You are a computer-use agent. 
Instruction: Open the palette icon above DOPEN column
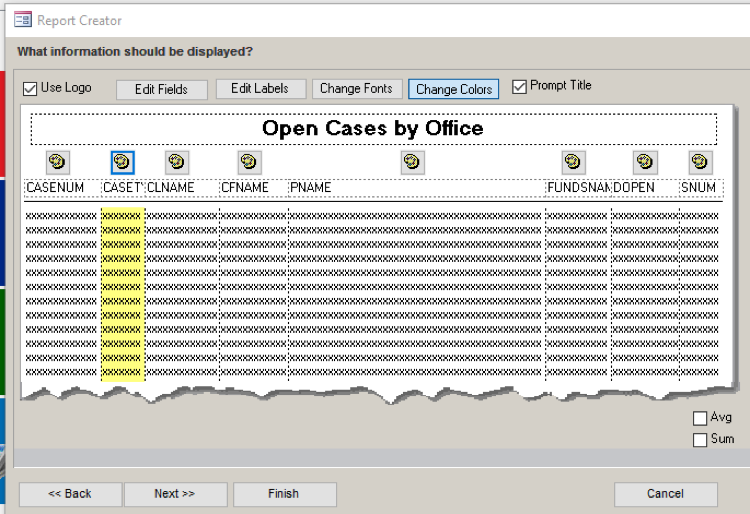(x=645, y=162)
